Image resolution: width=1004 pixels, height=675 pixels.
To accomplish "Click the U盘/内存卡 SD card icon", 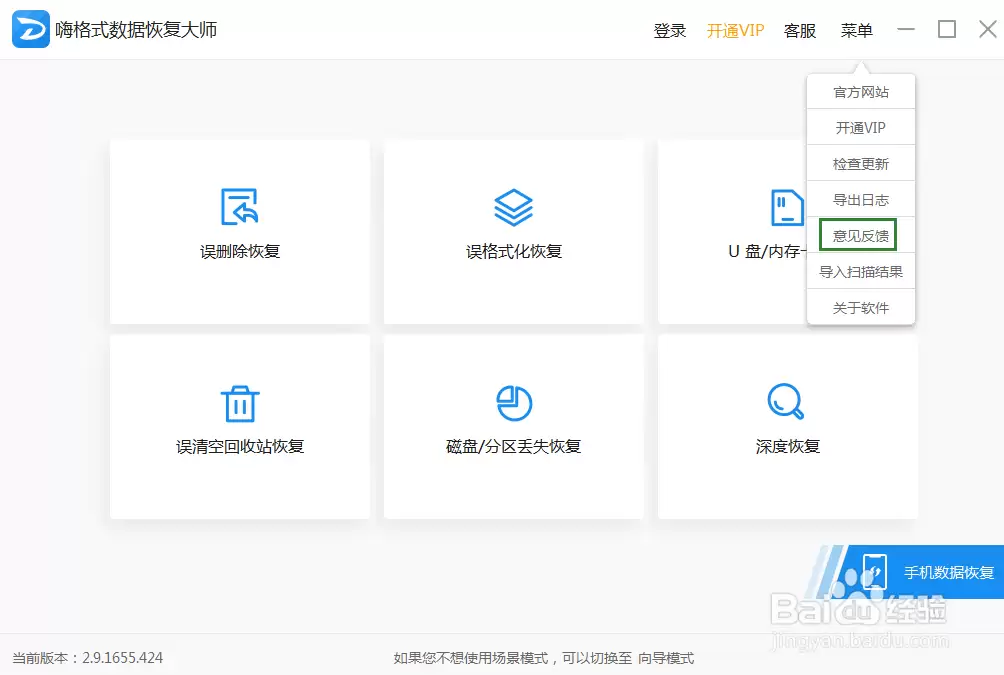I will [x=787, y=207].
